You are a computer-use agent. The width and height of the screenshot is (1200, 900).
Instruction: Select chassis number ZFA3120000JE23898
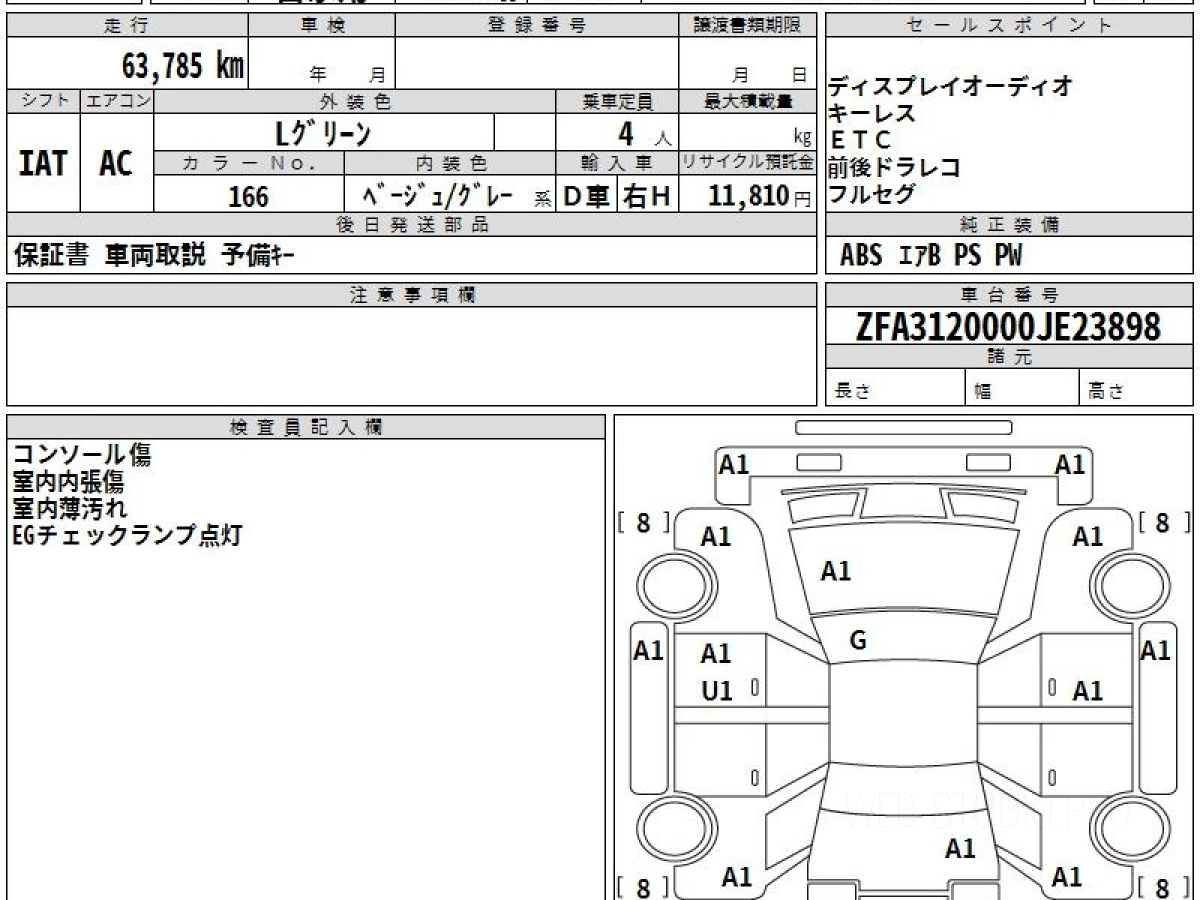(1008, 326)
